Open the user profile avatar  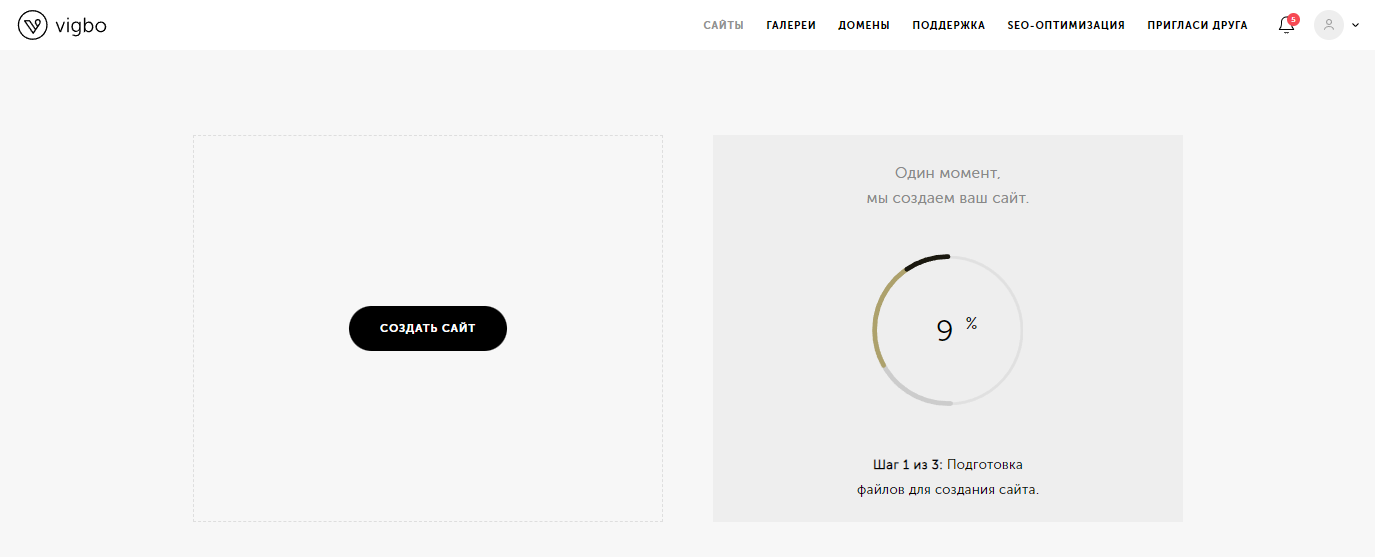click(x=1328, y=25)
